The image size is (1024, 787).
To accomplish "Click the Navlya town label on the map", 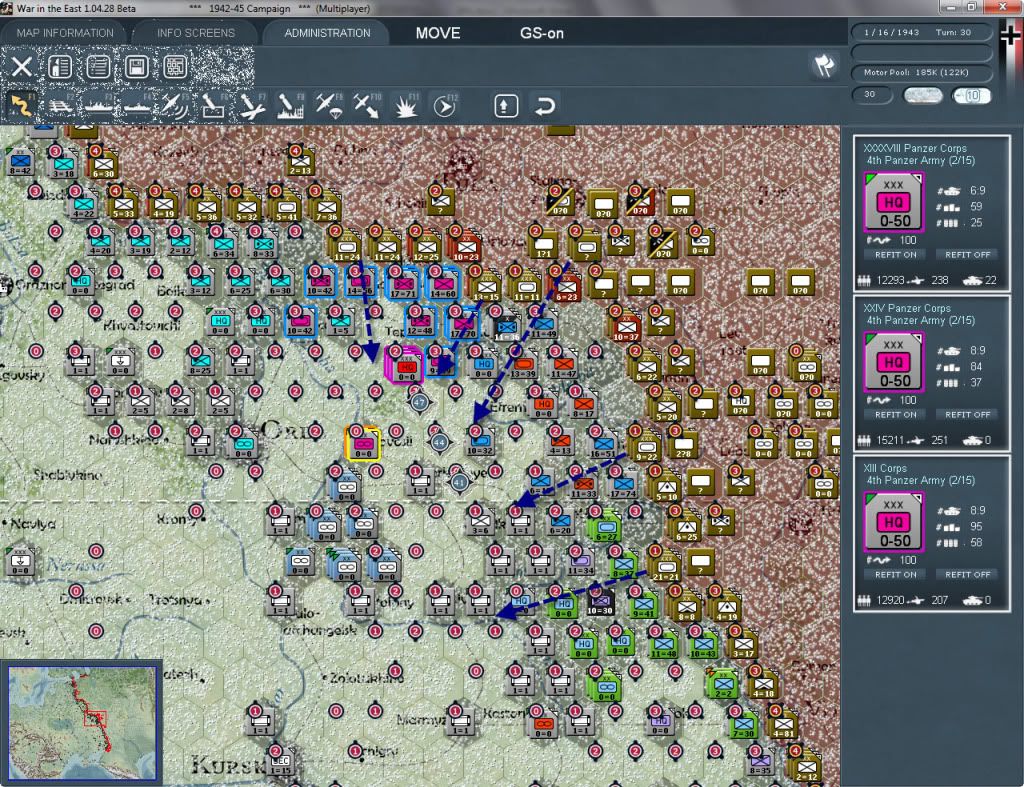I will [x=33, y=524].
